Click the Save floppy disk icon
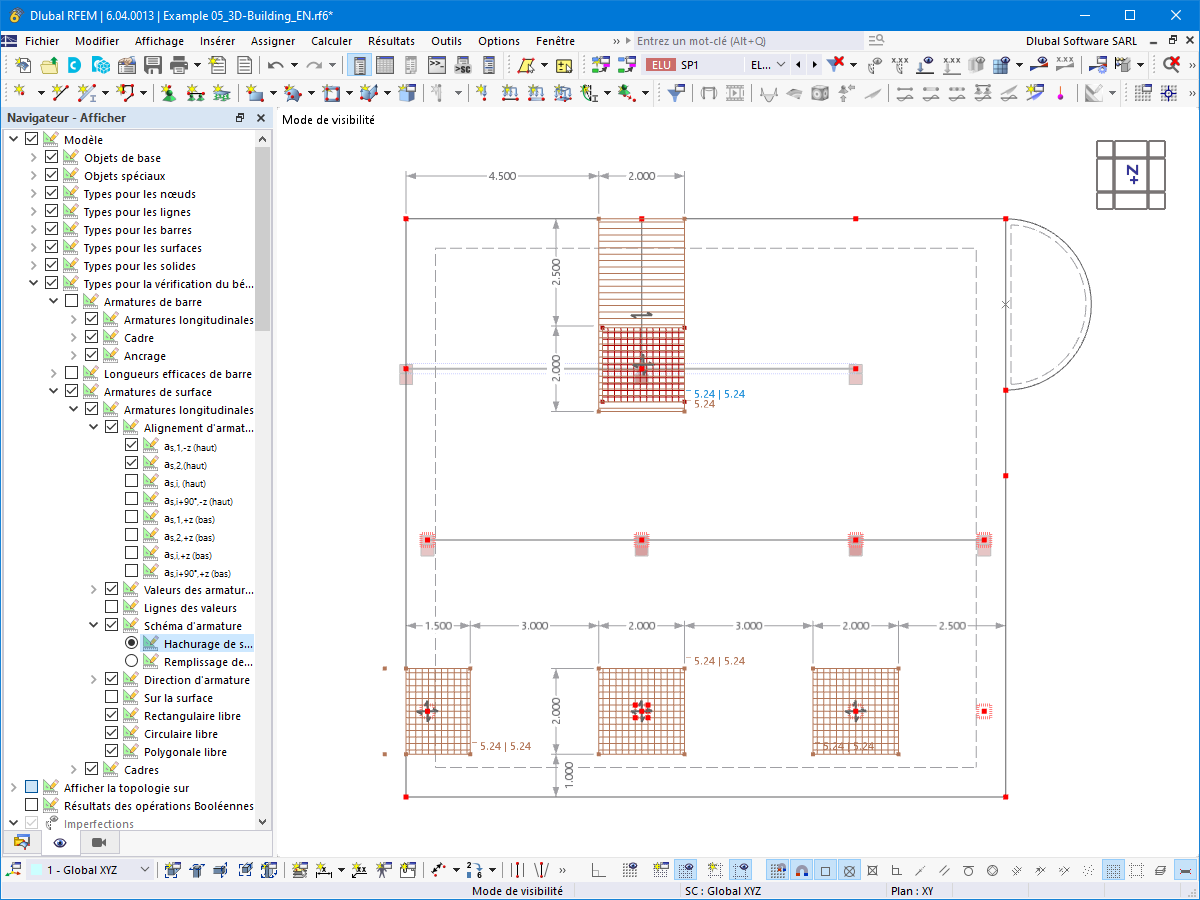This screenshot has height=900, width=1200. pos(153,65)
